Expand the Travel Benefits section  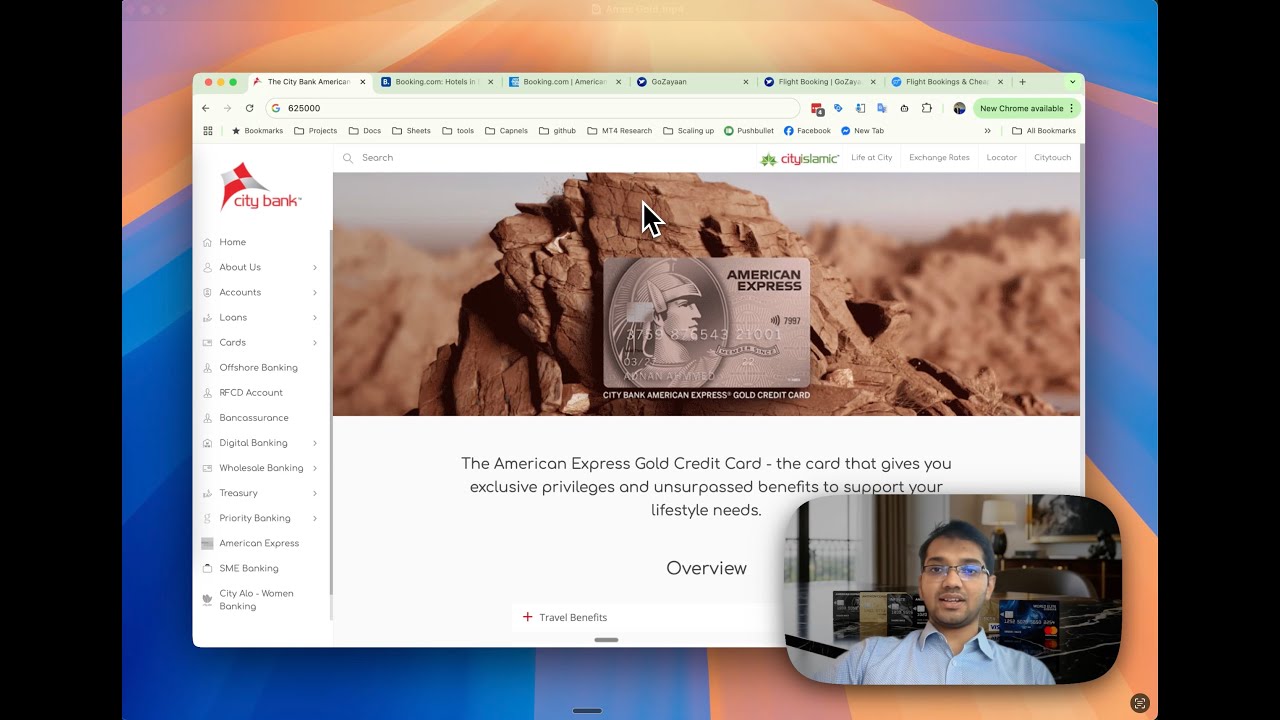650,617
